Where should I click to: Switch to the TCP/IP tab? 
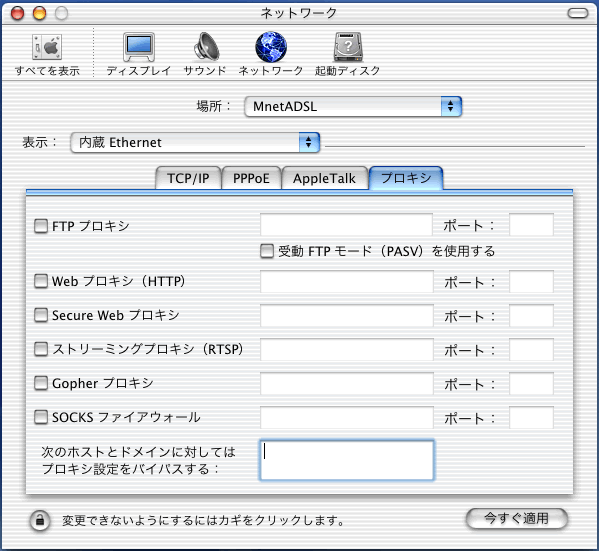pos(188,178)
